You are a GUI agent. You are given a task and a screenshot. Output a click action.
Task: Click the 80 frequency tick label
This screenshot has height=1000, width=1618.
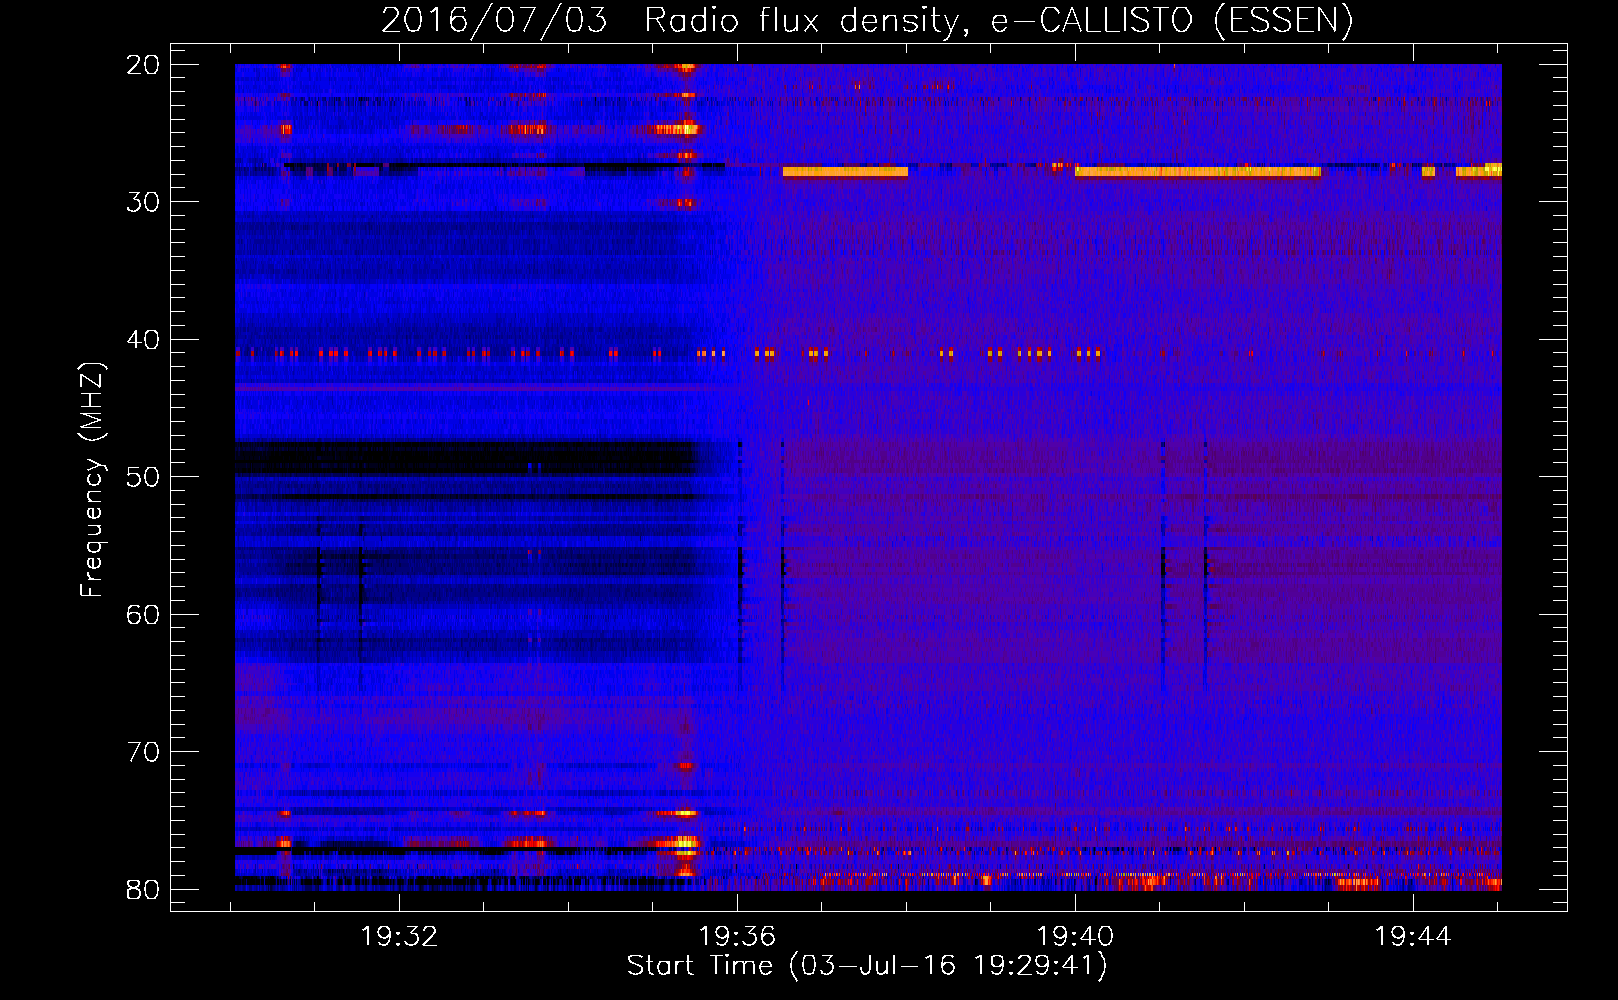pos(143,889)
